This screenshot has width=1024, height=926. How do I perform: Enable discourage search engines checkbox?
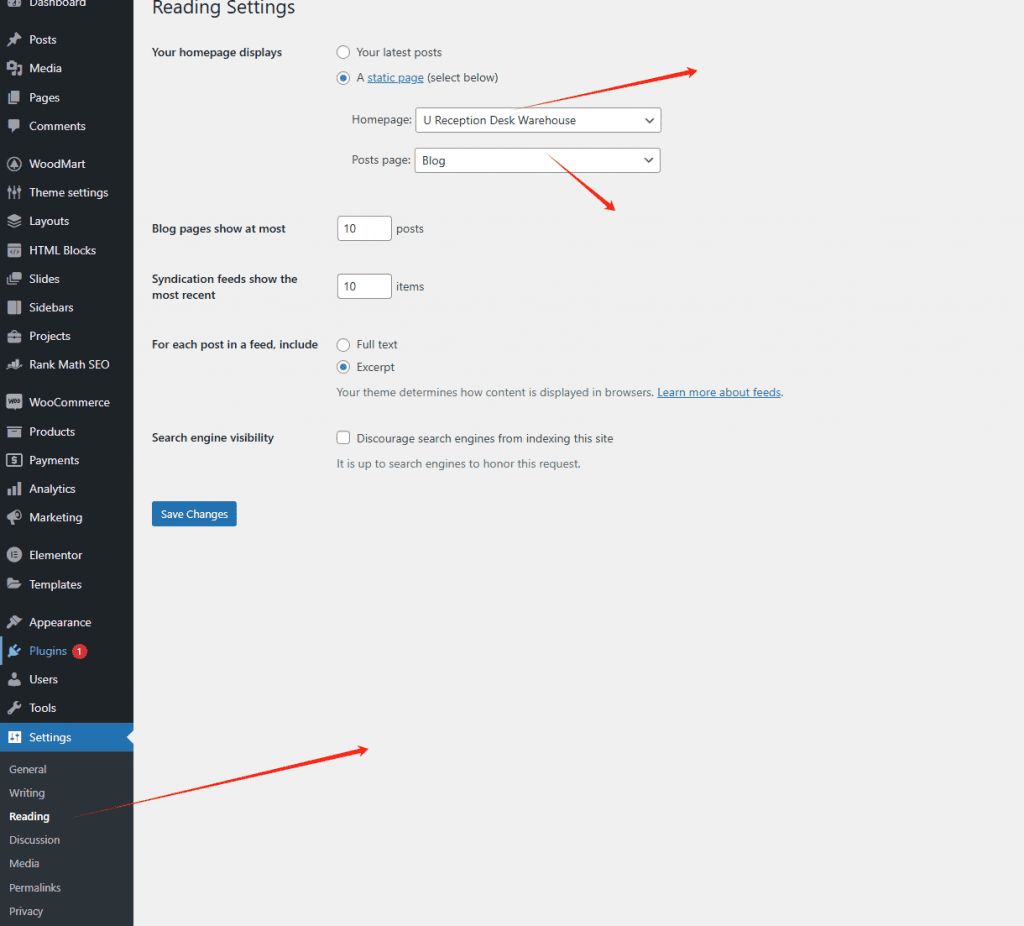click(344, 438)
